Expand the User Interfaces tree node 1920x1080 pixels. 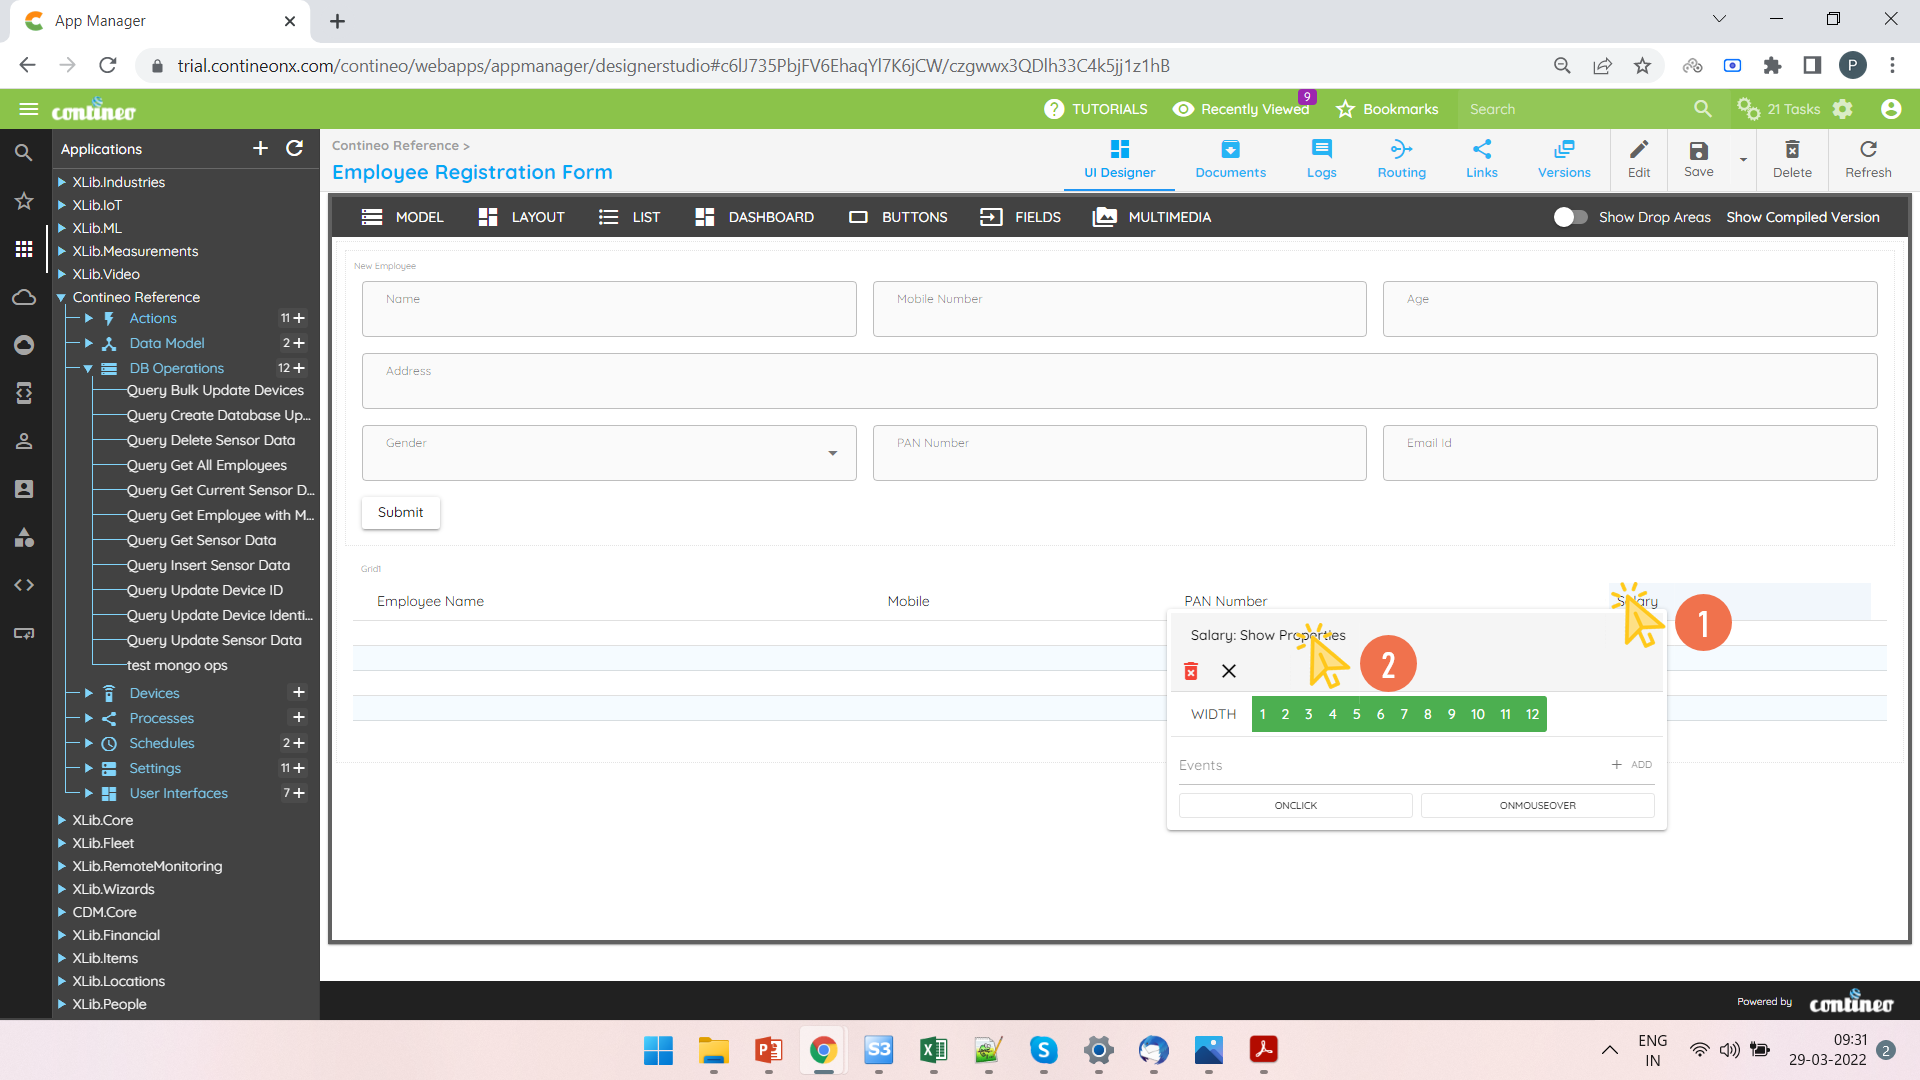pos(88,793)
